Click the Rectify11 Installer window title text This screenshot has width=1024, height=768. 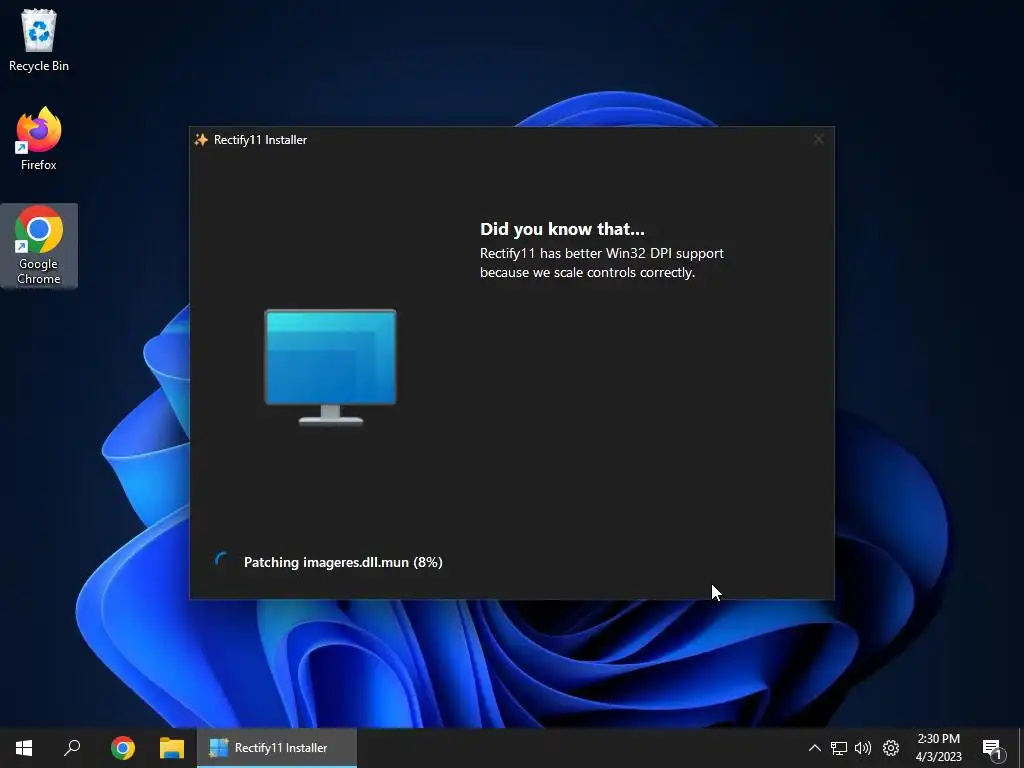coord(261,140)
